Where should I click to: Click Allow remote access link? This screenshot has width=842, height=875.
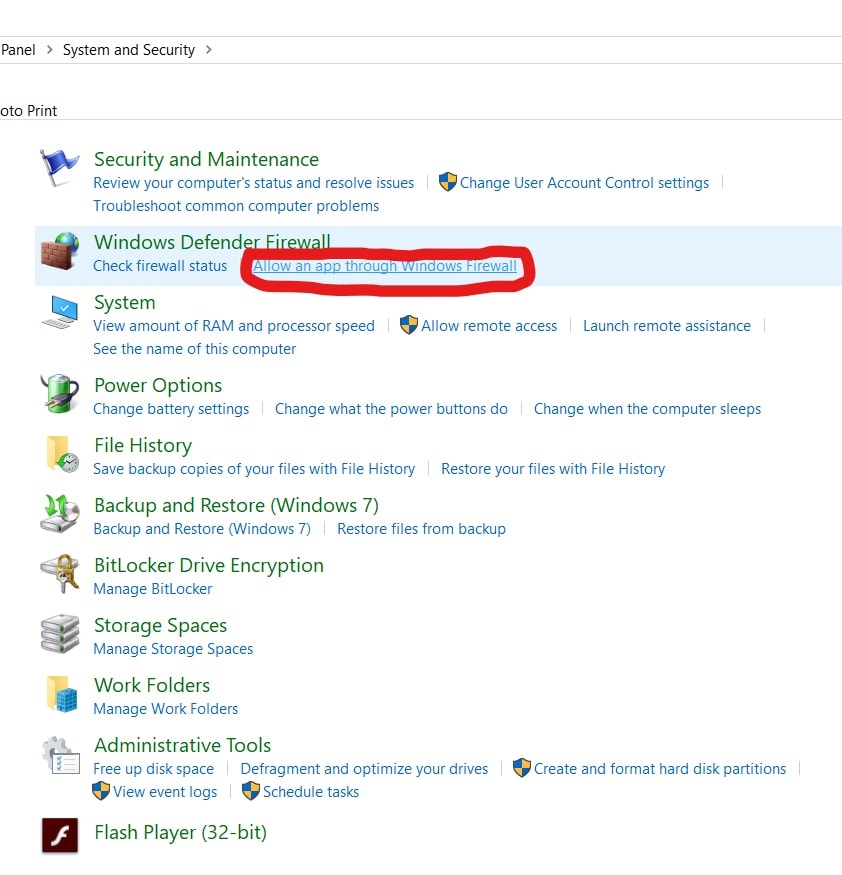click(x=489, y=326)
